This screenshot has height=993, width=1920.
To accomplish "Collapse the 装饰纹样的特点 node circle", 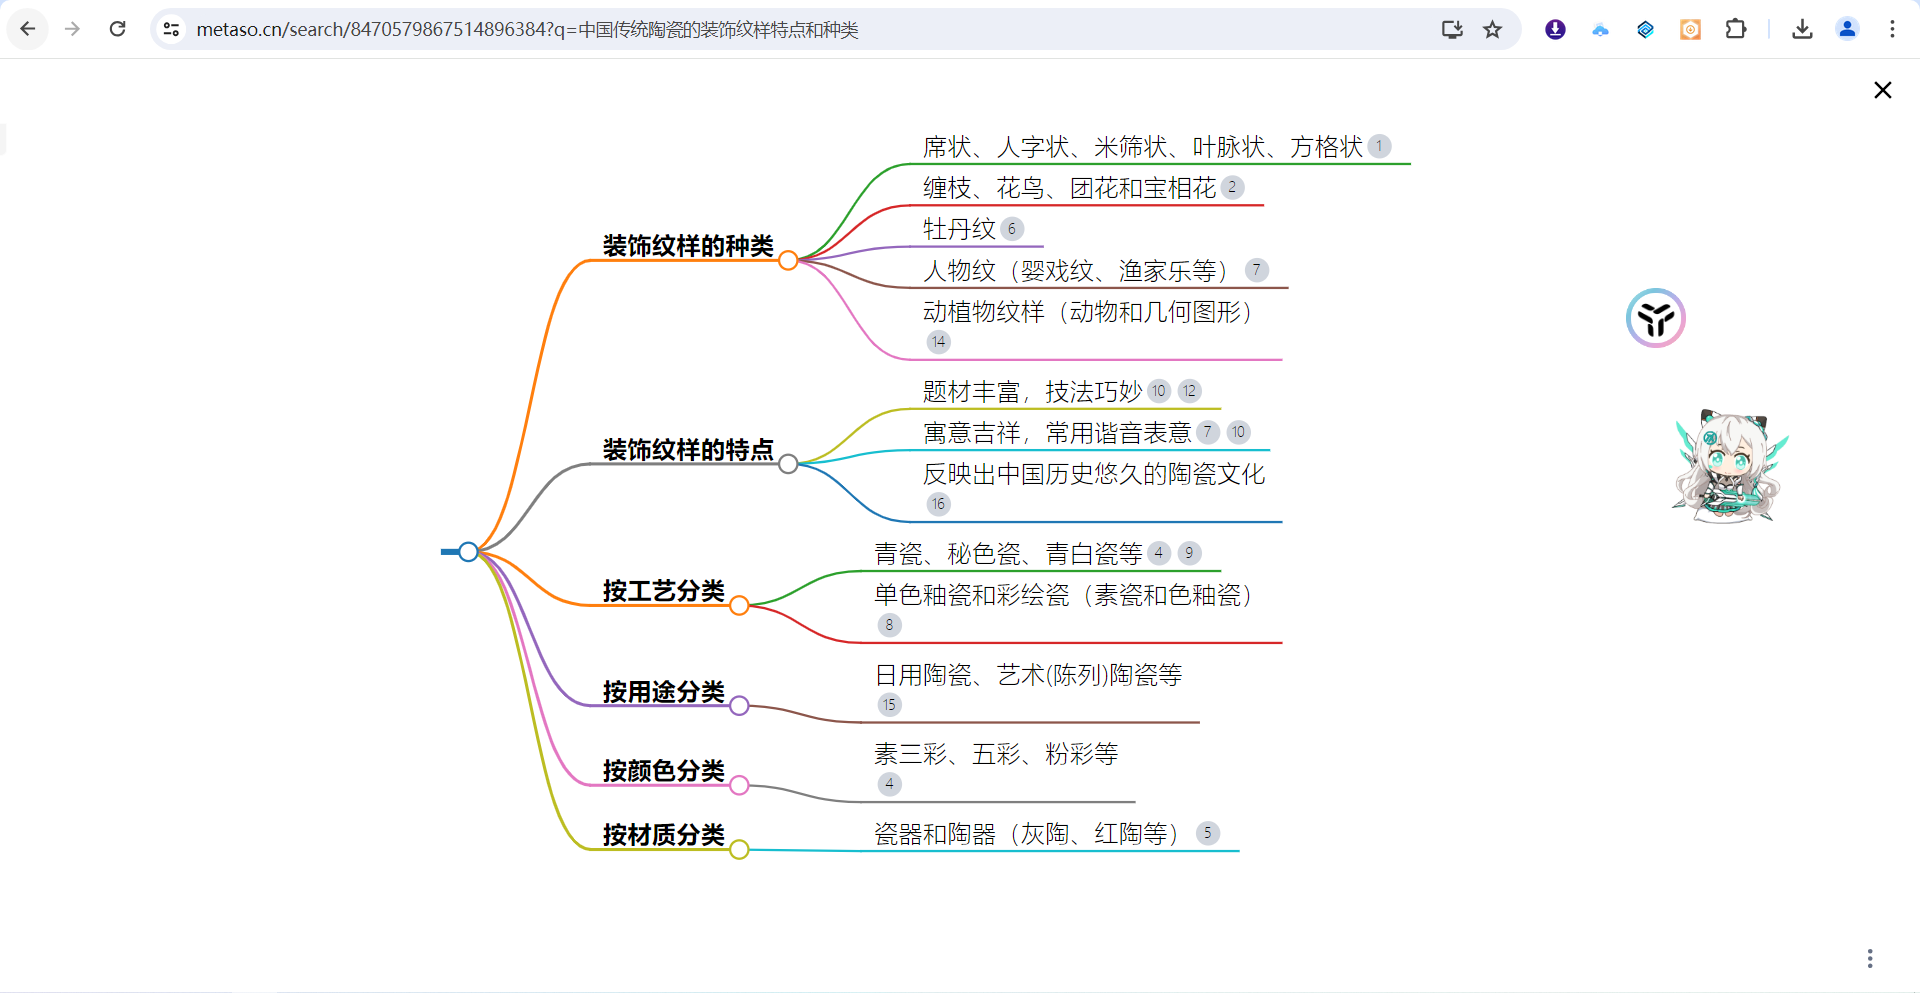I will 788,464.
